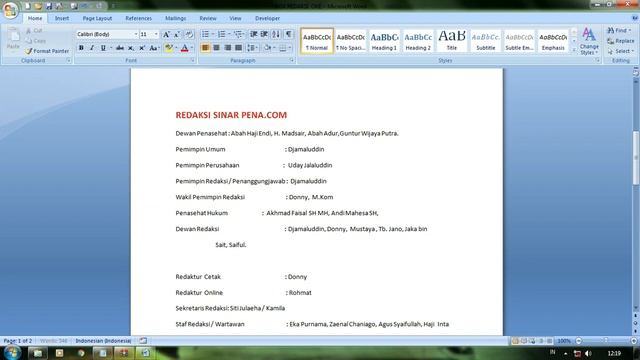
Task: Expand the Clipboard pane launcher
Action: (68, 60)
